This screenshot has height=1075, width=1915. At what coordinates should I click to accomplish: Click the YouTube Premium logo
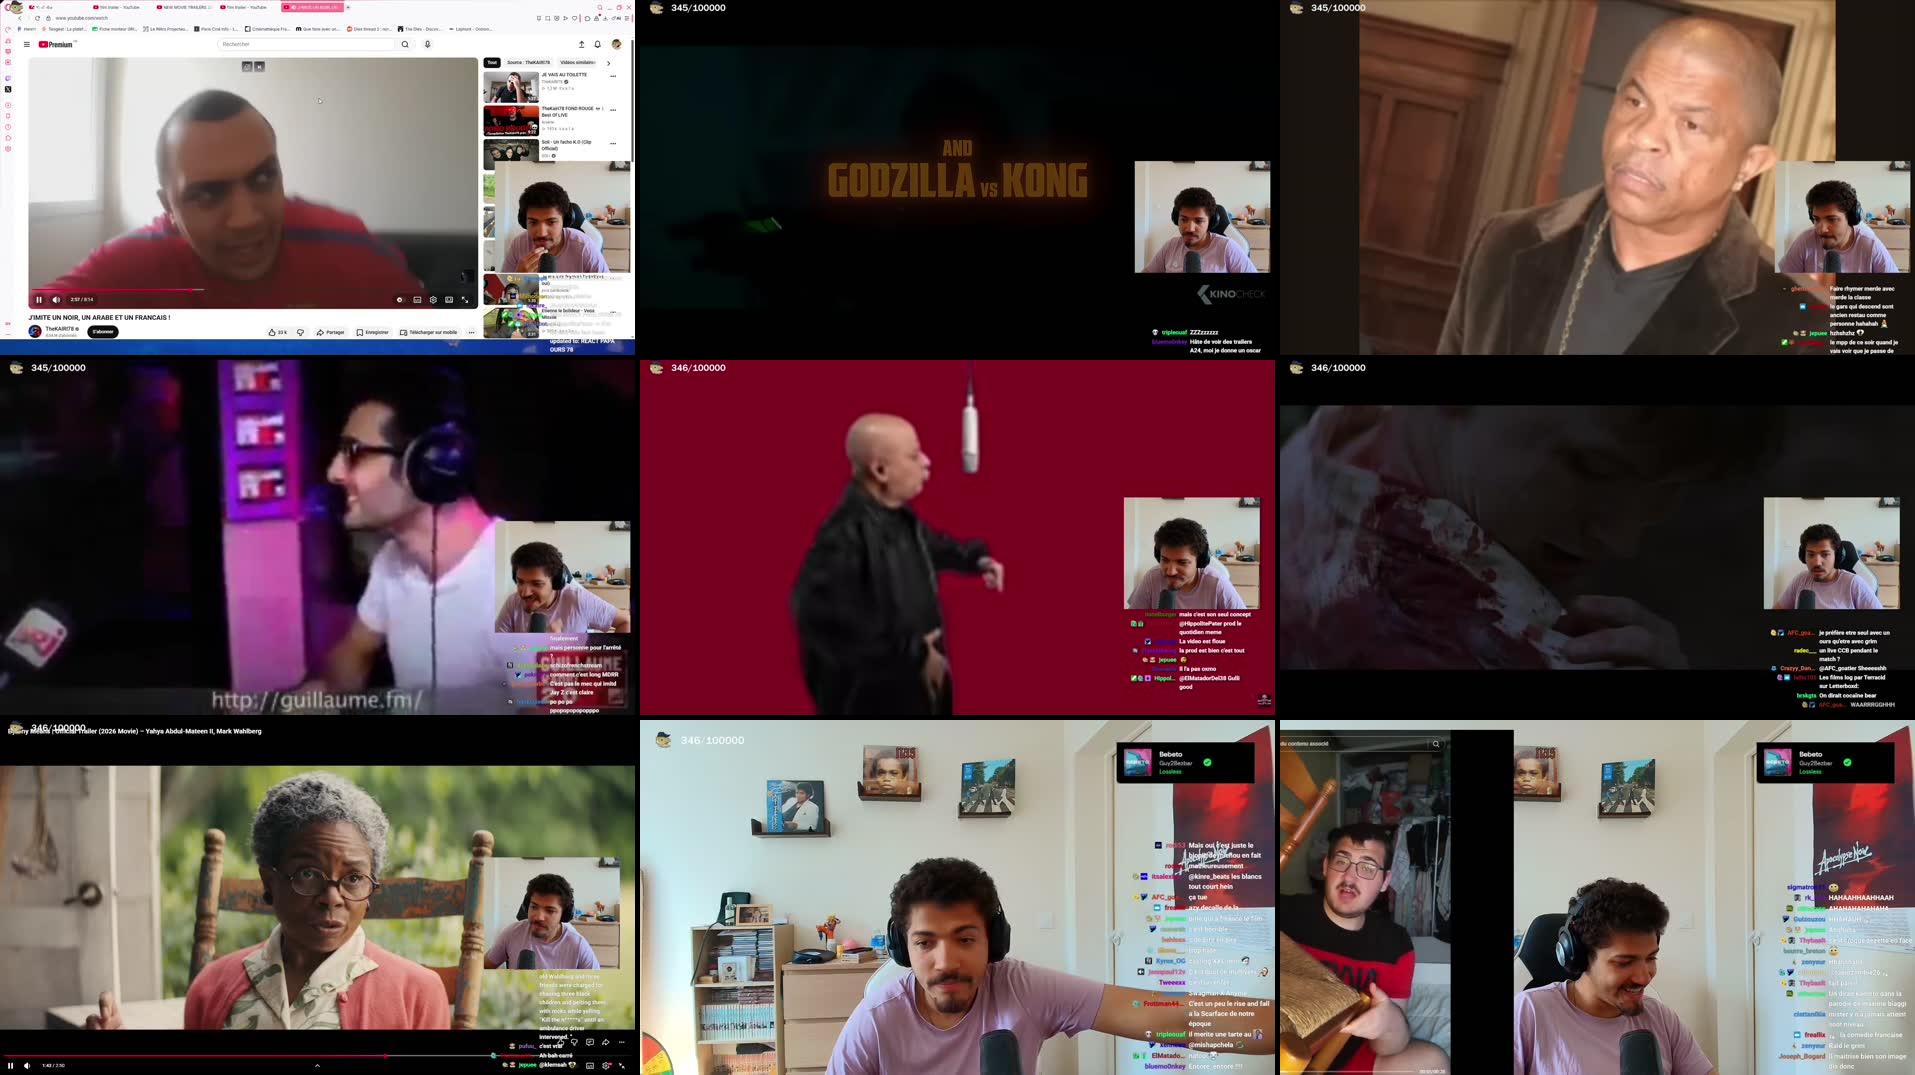point(56,44)
